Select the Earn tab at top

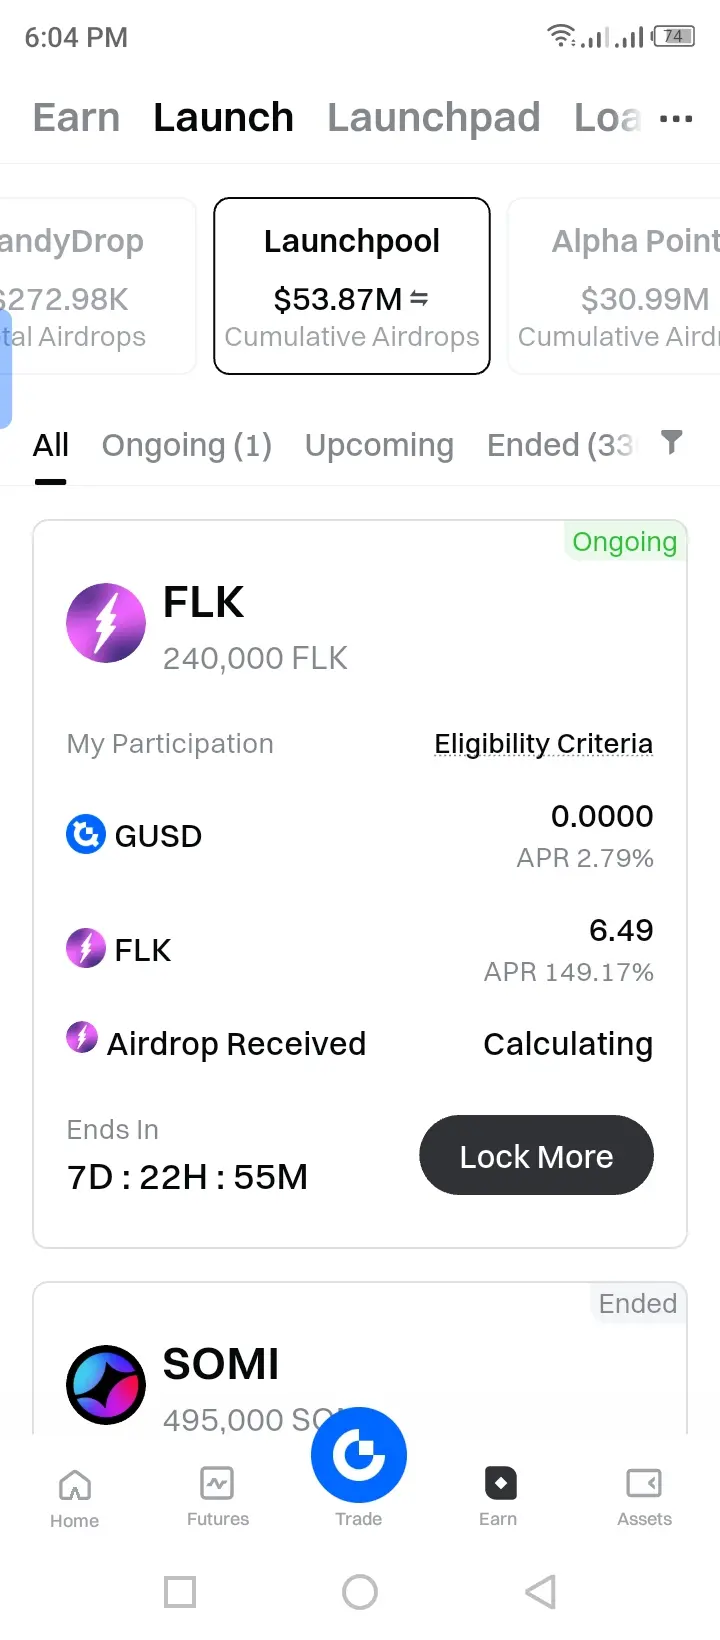pyautogui.click(x=76, y=118)
